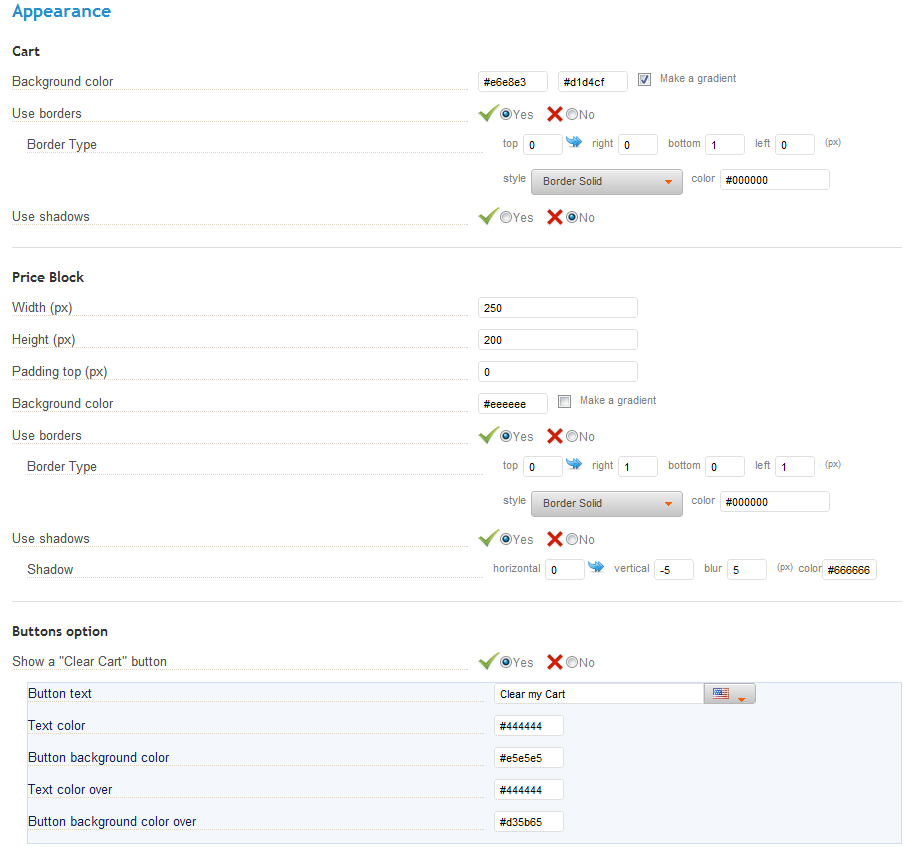Select Yes for Cart Use shadows
The image size is (909, 847).
click(506, 217)
